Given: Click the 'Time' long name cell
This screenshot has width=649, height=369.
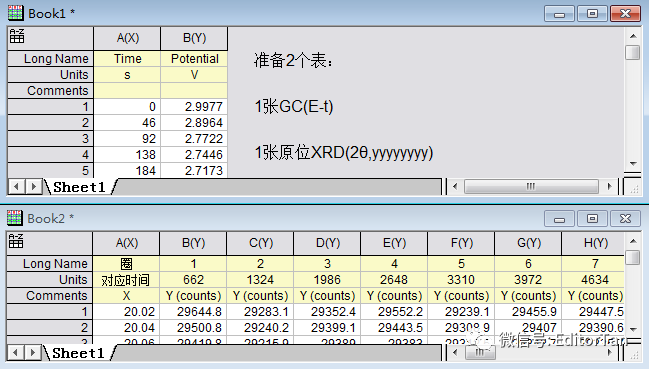Looking at the screenshot, I should pos(127,59).
